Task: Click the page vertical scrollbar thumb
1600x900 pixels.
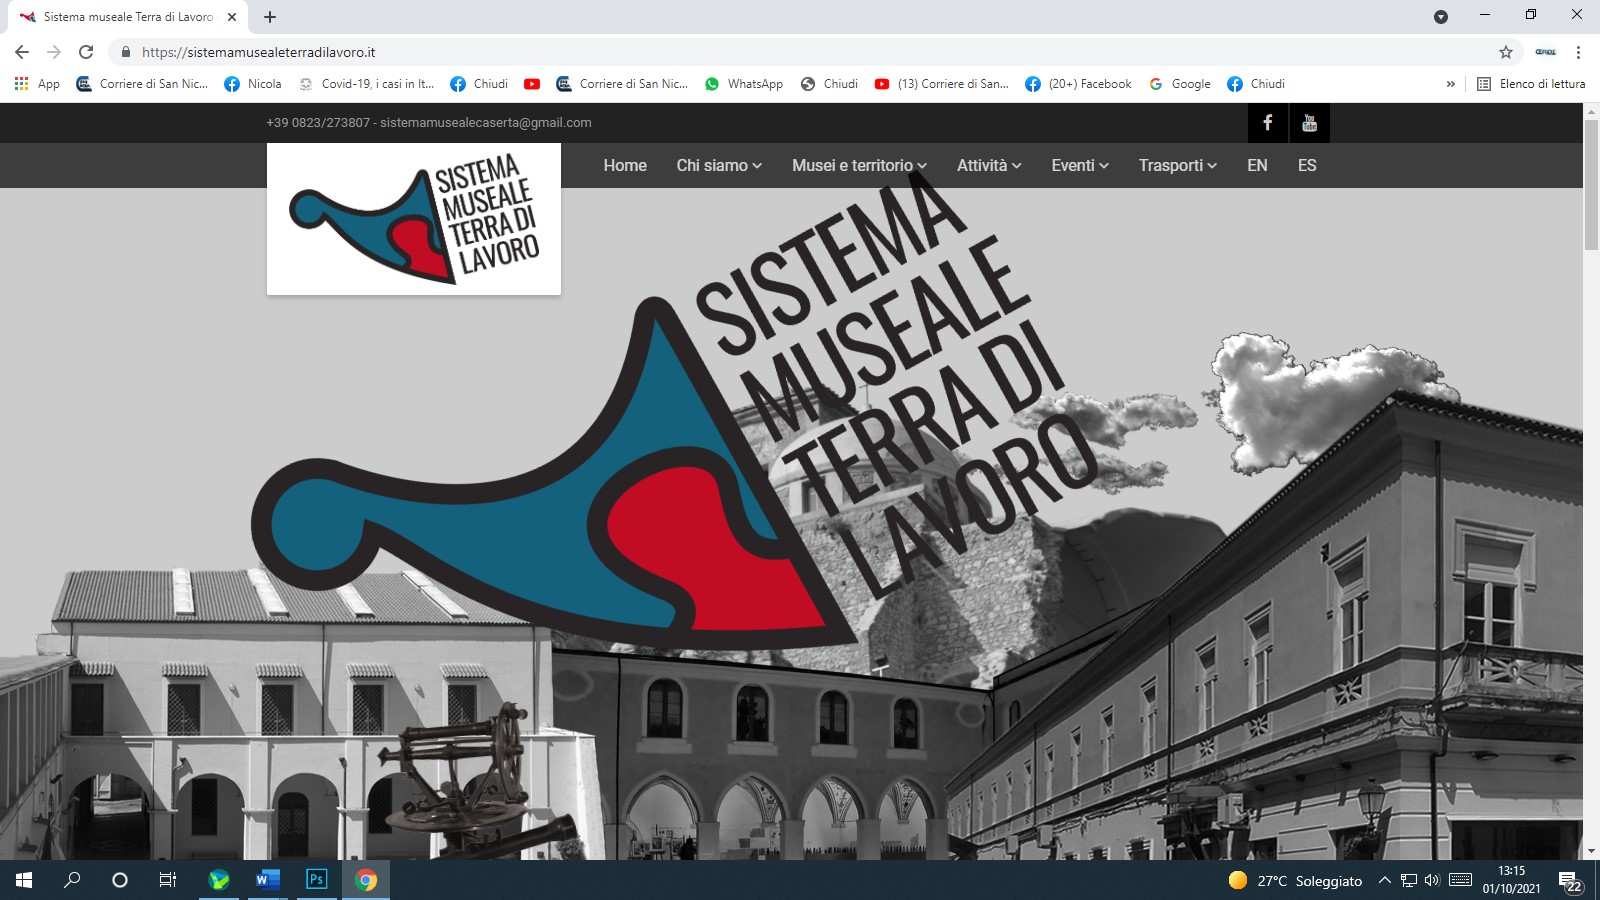Action: (x=1591, y=184)
